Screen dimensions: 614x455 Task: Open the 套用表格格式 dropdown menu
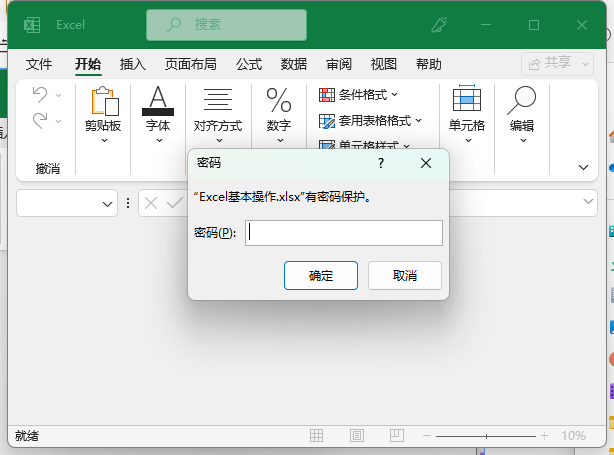(419, 120)
